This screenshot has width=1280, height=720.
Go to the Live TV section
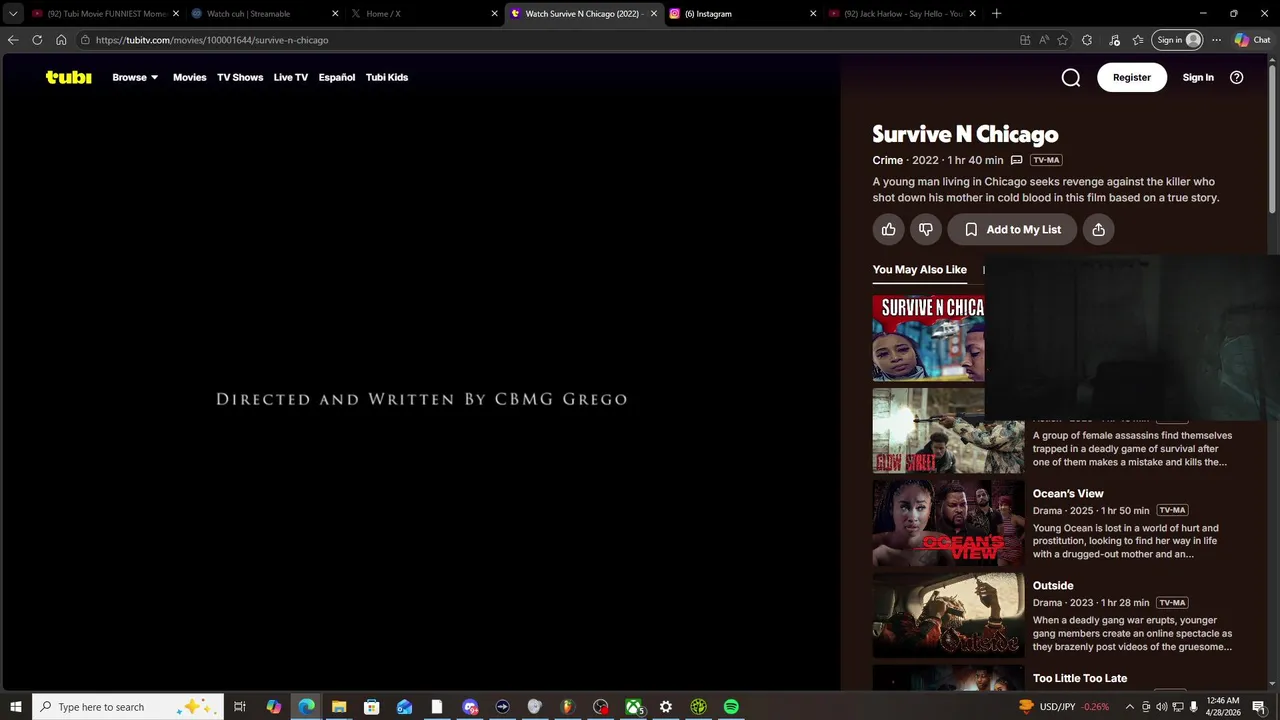291,77
